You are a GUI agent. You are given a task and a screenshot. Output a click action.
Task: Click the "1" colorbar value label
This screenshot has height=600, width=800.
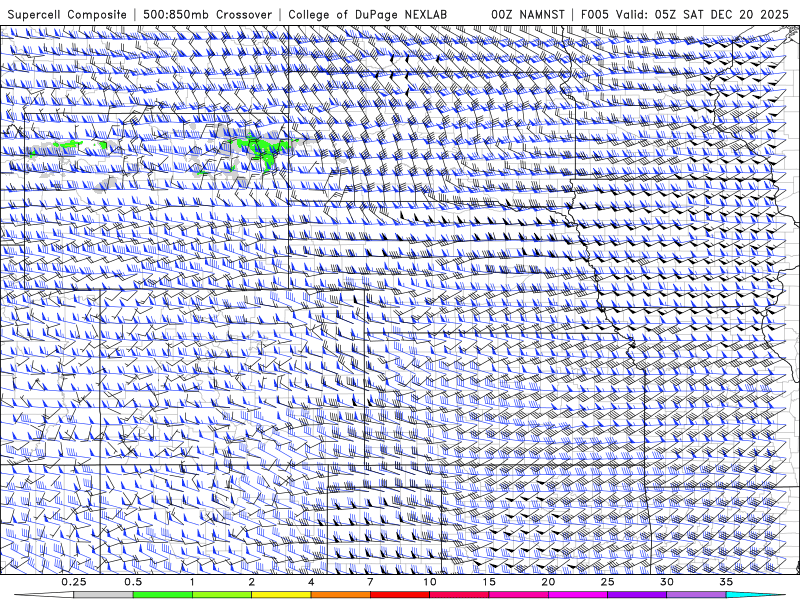[192, 582]
